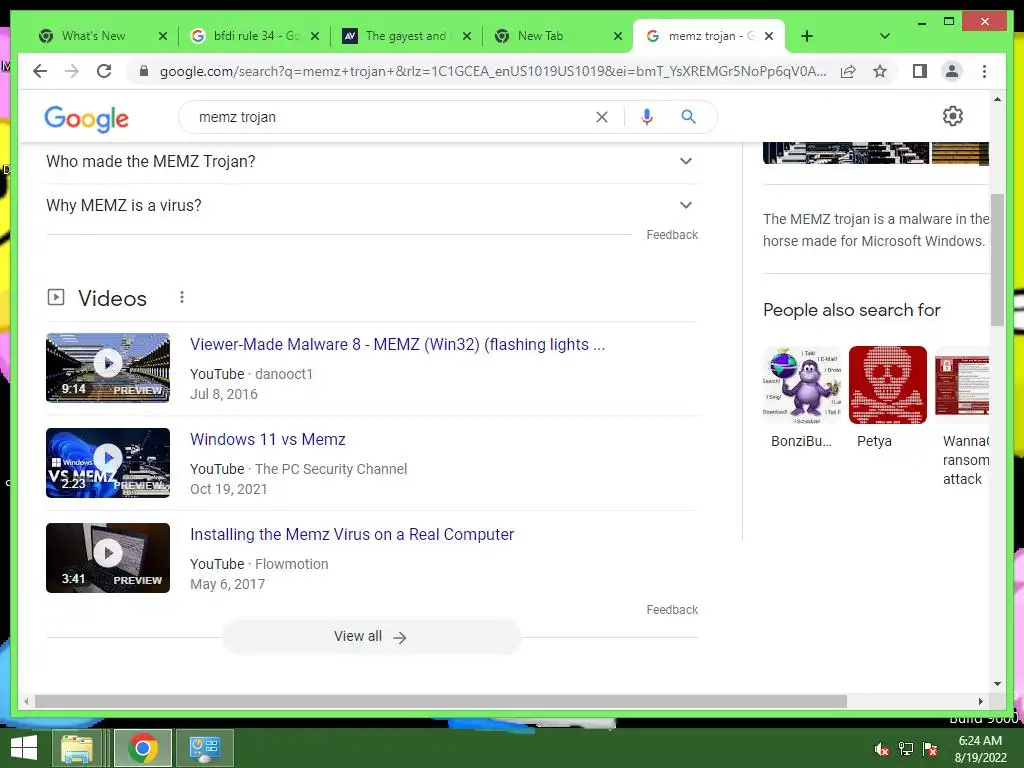
Task: Click the scroll down arrow
Action: pos(997,684)
